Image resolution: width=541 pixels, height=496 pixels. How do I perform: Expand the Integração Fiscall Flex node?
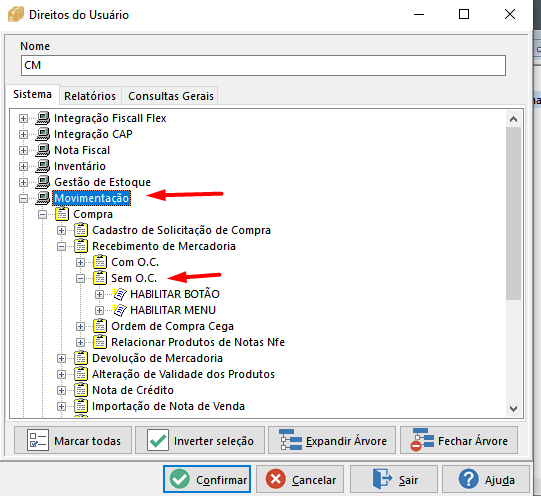point(23,118)
